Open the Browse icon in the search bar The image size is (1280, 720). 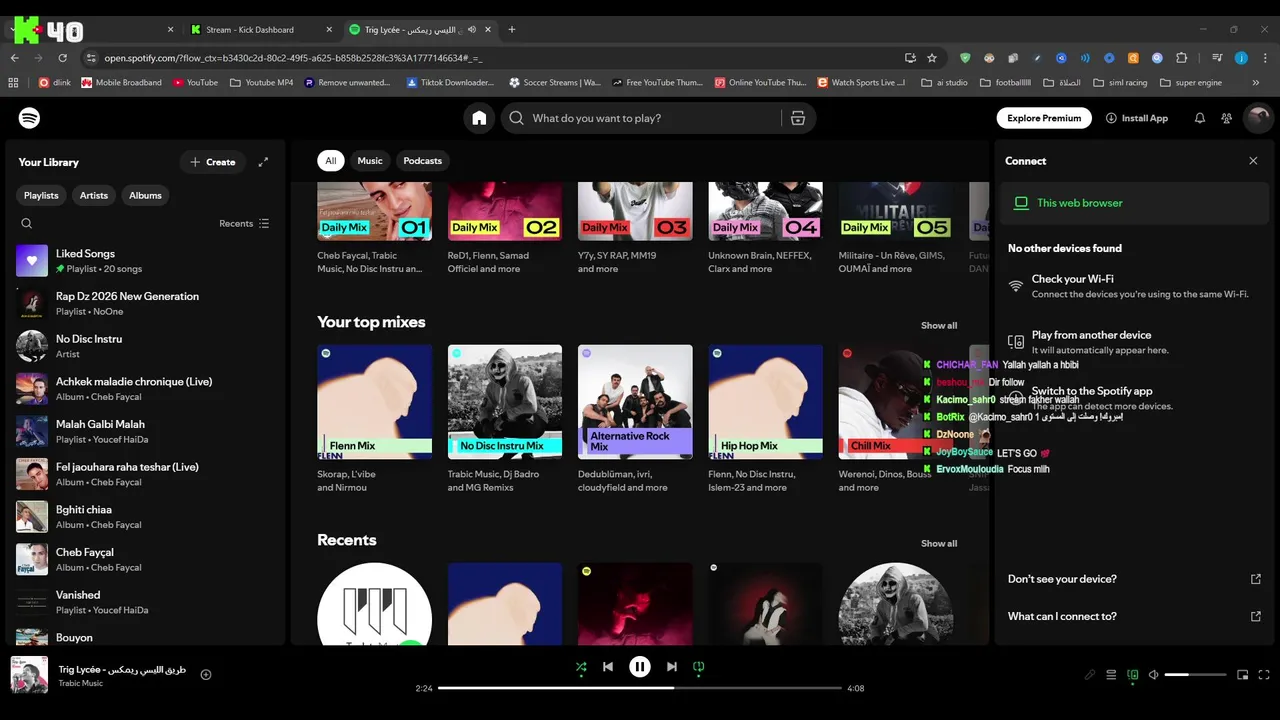(x=797, y=118)
